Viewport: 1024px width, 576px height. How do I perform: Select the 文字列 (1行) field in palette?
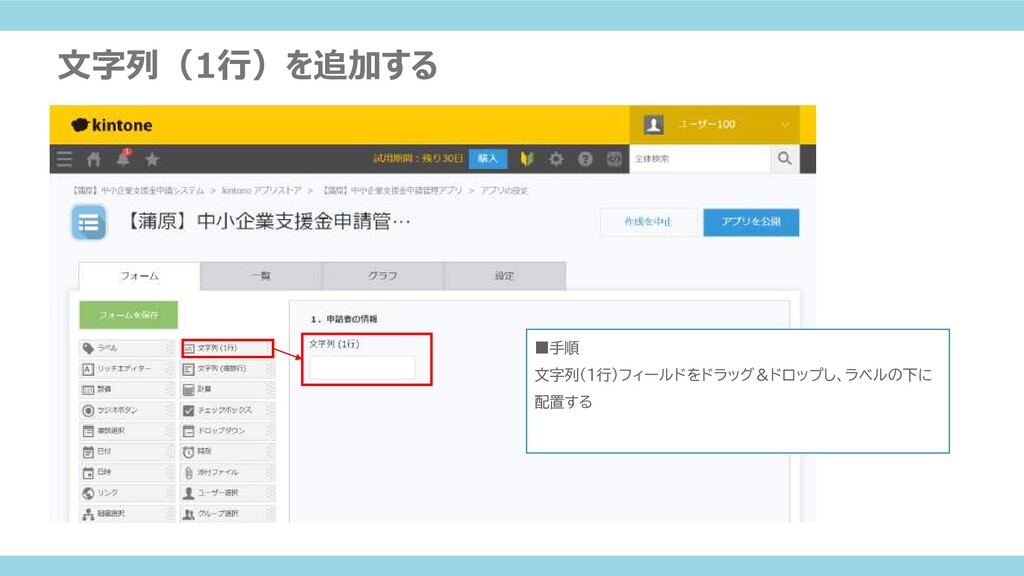[x=227, y=348]
